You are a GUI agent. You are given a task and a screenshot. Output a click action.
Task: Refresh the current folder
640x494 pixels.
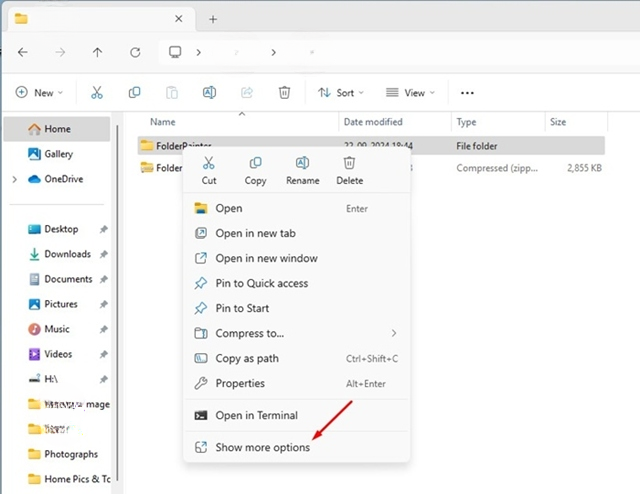point(135,52)
